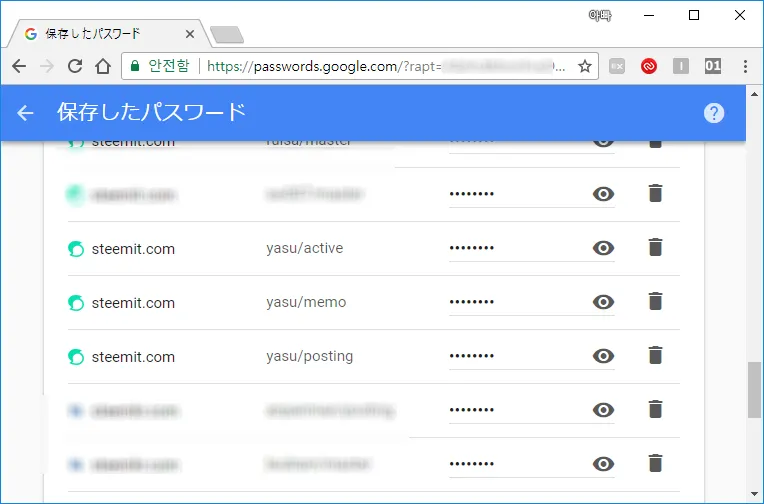Delete the yasu/posting password entry
This screenshot has width=764, height=504.
pos(655,355)
